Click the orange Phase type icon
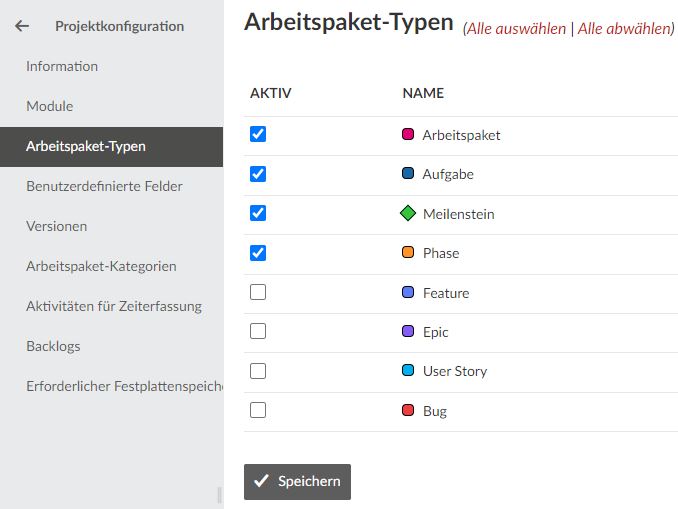The height and width of the screenshot is (509, 678). click(407, 253)
